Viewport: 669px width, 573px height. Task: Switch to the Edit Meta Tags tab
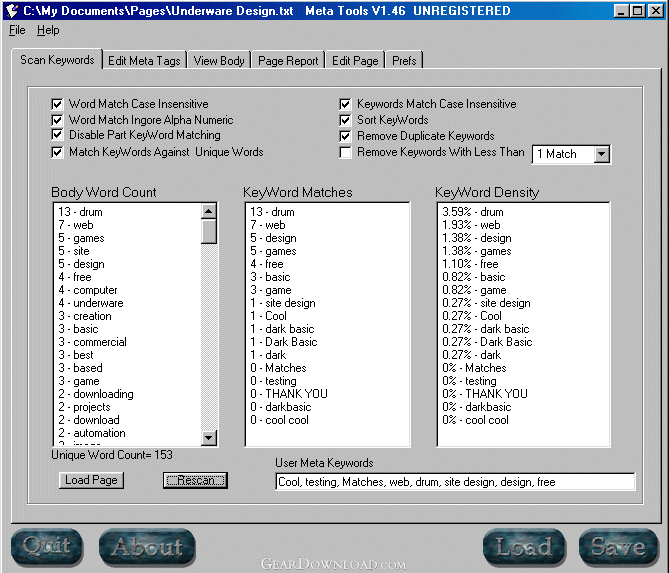(x=144, y=61)
